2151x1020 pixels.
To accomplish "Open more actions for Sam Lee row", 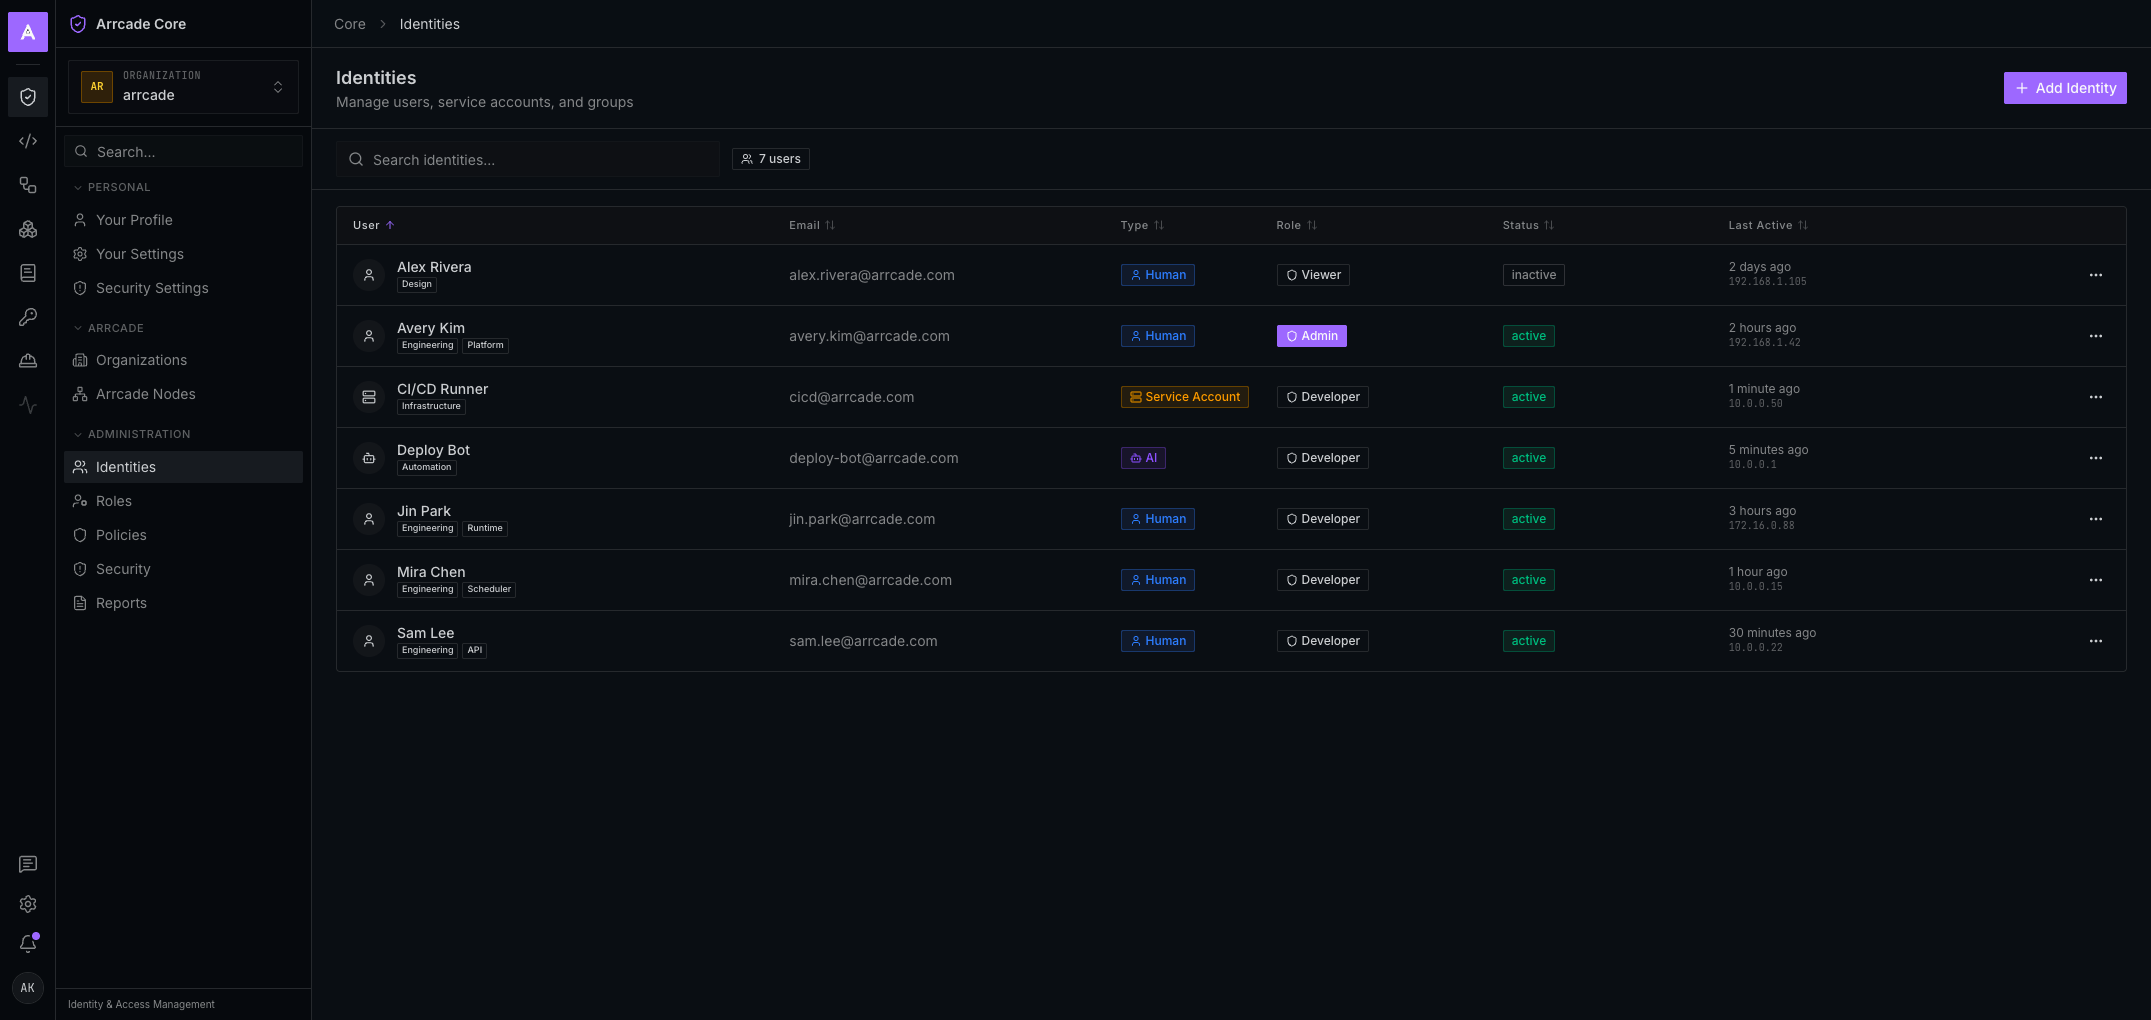I will point(2096,641).
